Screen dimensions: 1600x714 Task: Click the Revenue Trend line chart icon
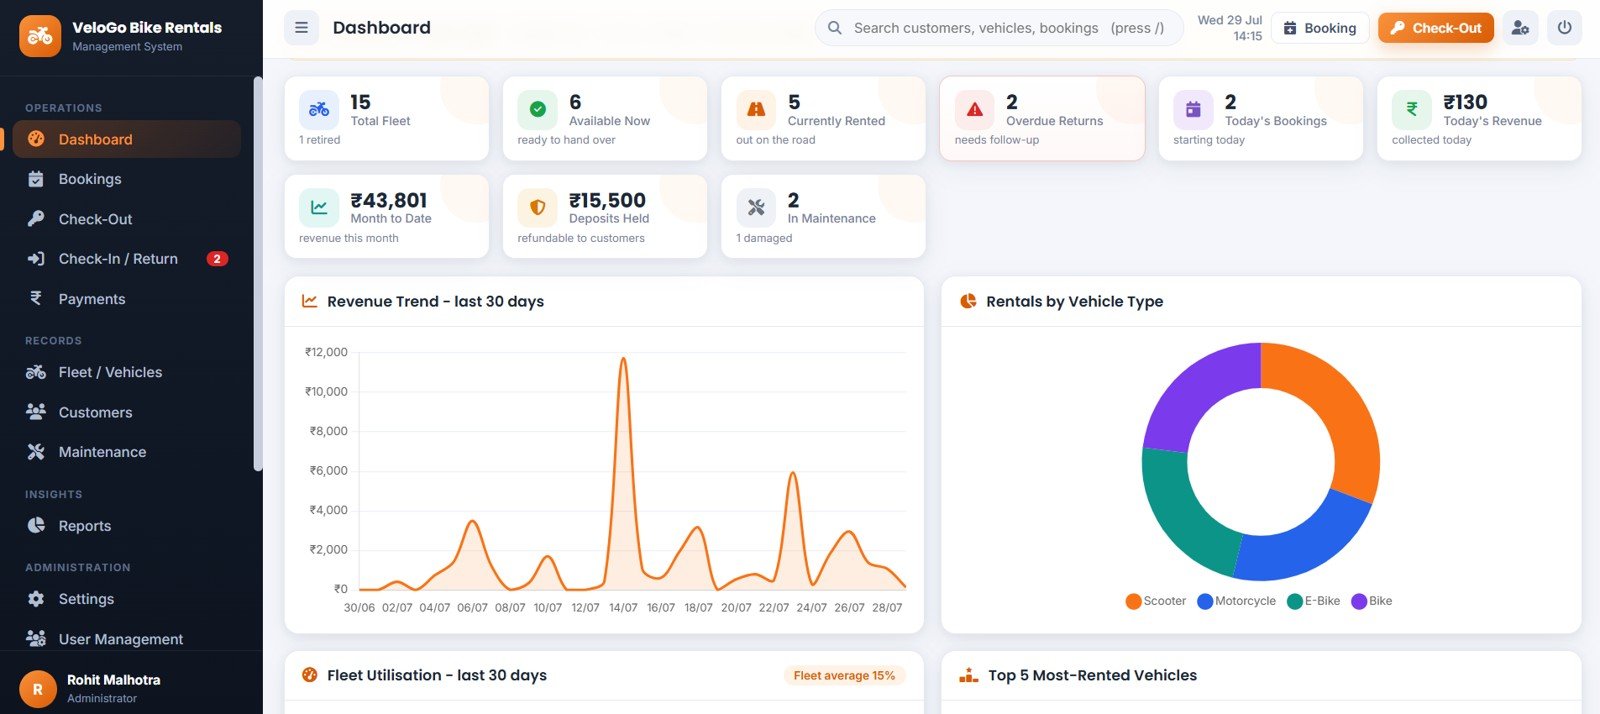pyautogui.click(x=310, y=301)
